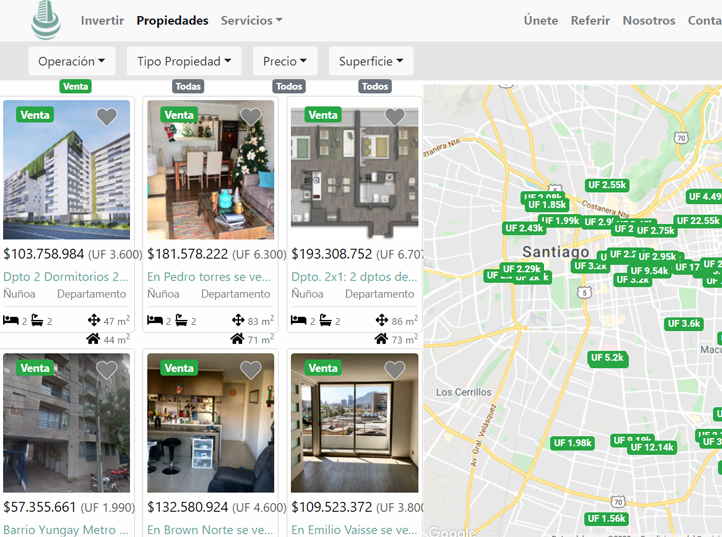Click the white apartment tower rendering photo
This screenshot has width=722, height=537.
(x=66, y=170)
